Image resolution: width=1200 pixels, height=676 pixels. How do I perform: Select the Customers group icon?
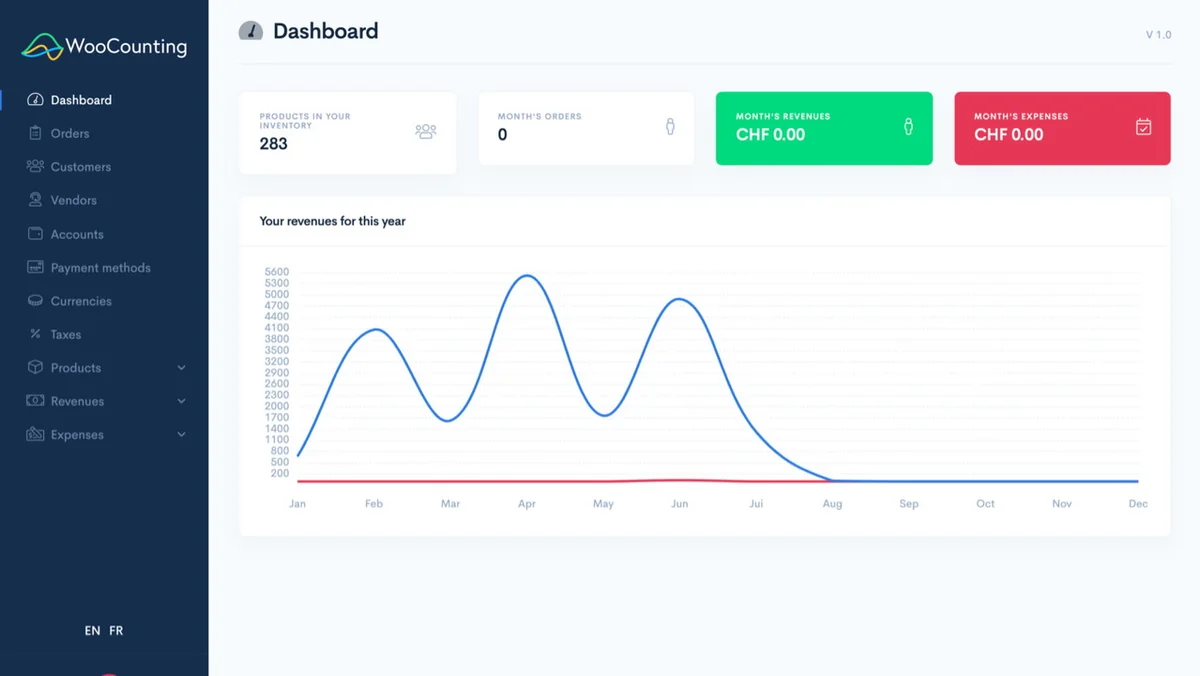point(35,166)
